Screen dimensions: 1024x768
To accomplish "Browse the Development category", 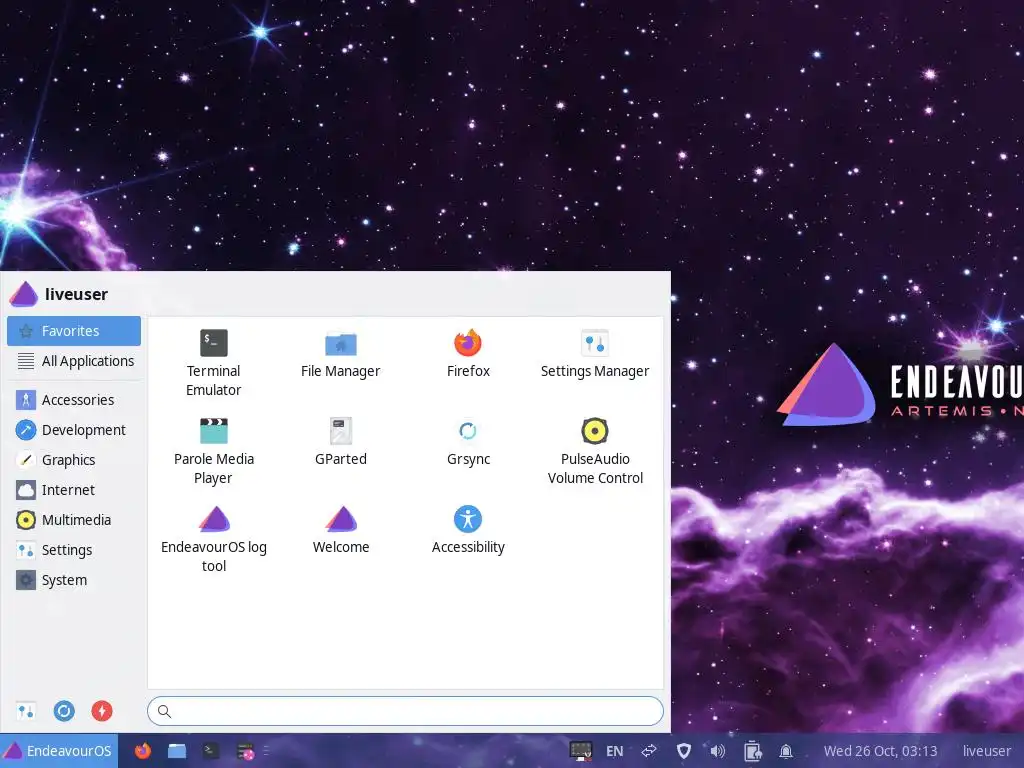I will click(74, 430).
